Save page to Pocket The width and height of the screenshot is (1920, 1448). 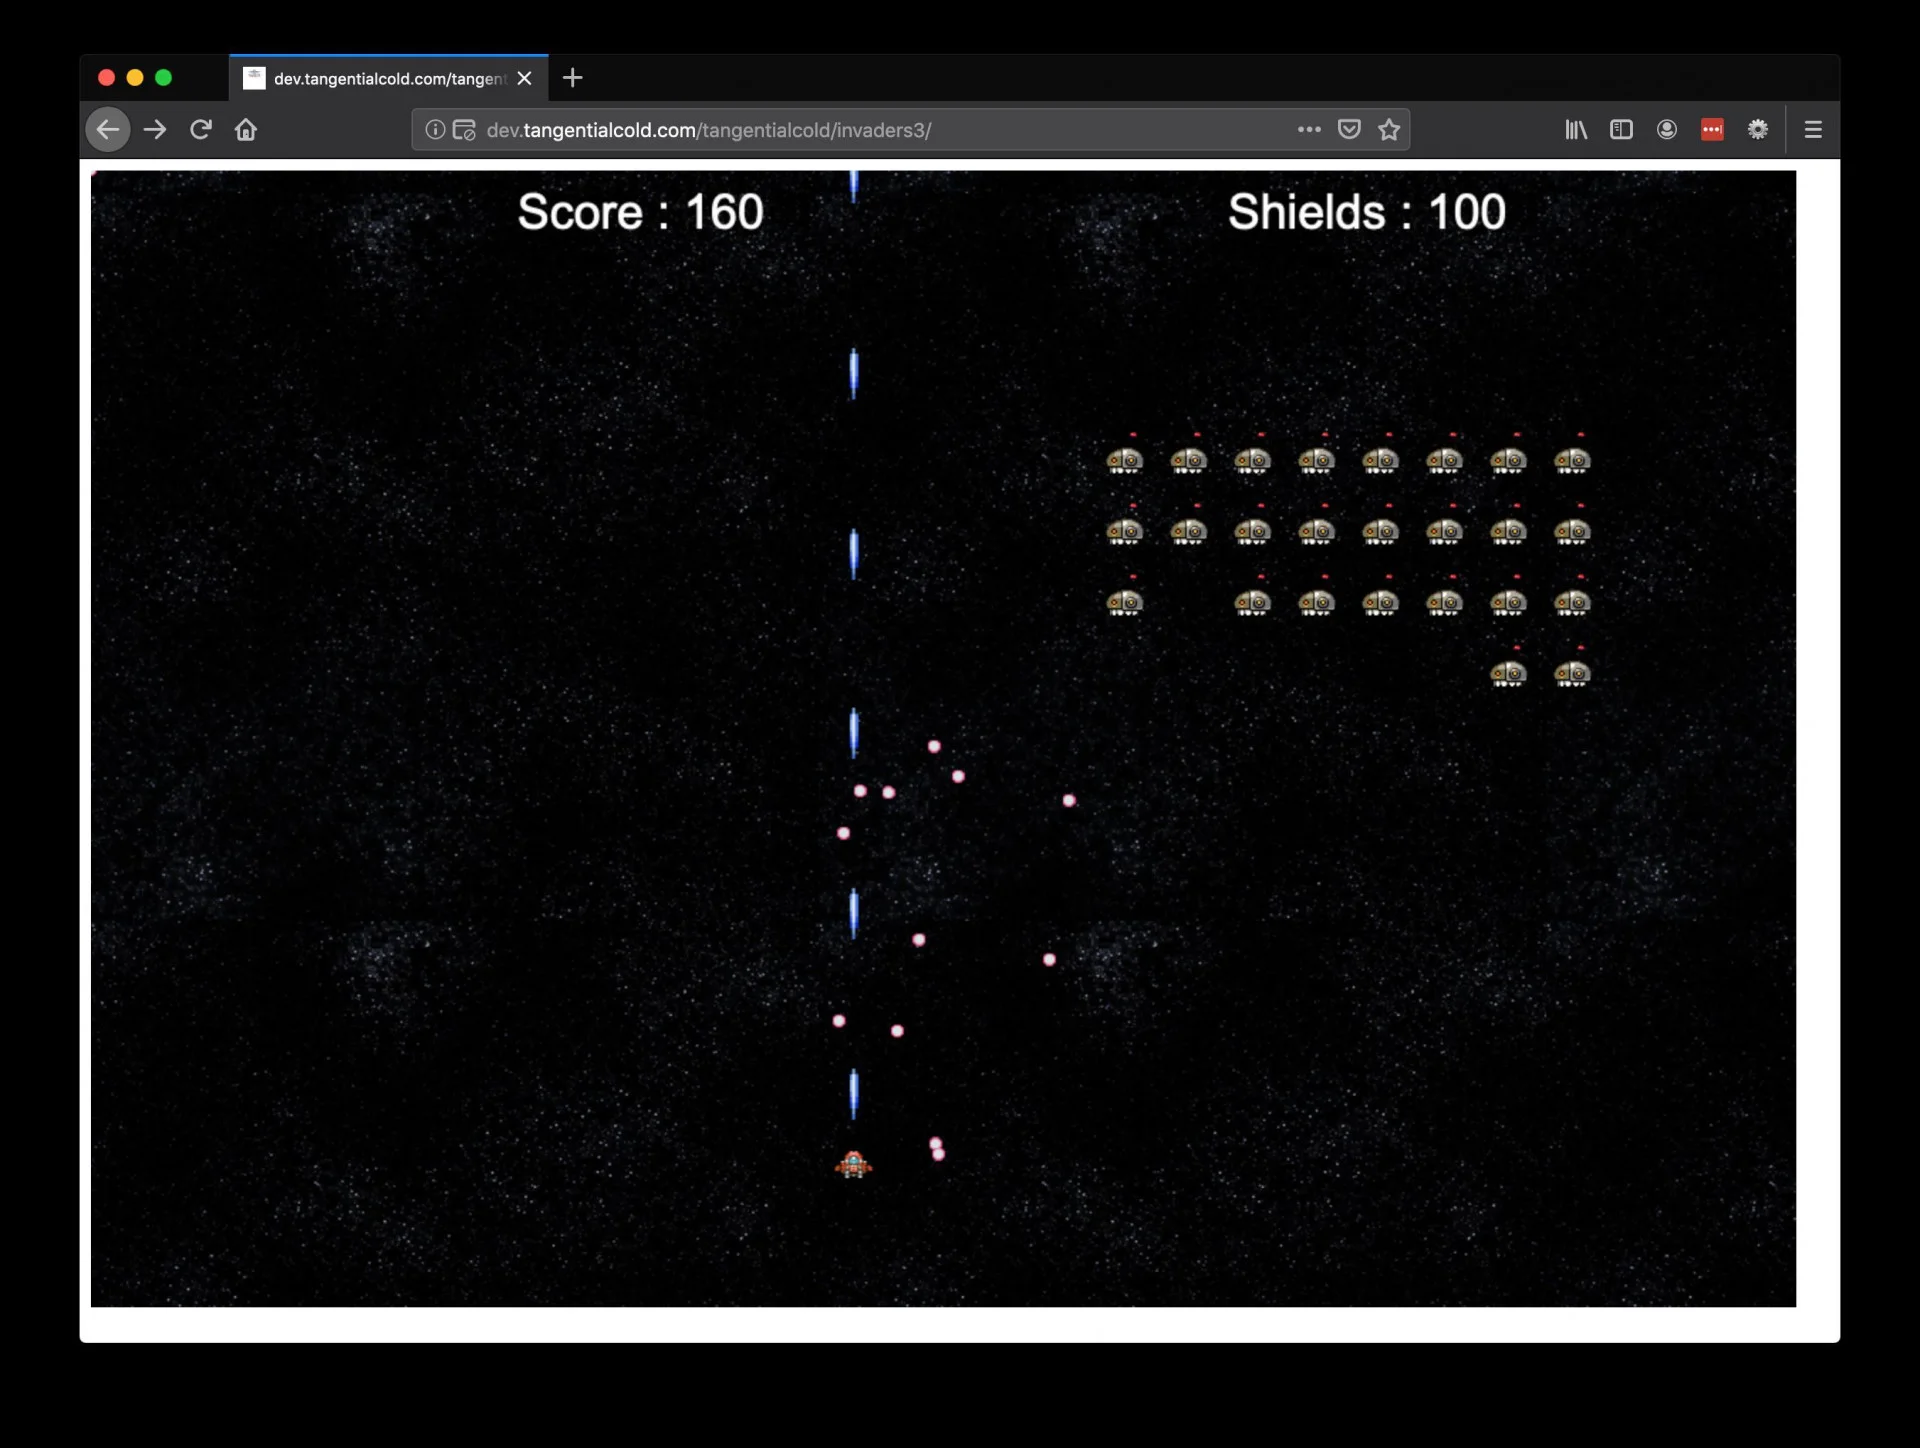pyautogui.click(x=1349, y=130)
